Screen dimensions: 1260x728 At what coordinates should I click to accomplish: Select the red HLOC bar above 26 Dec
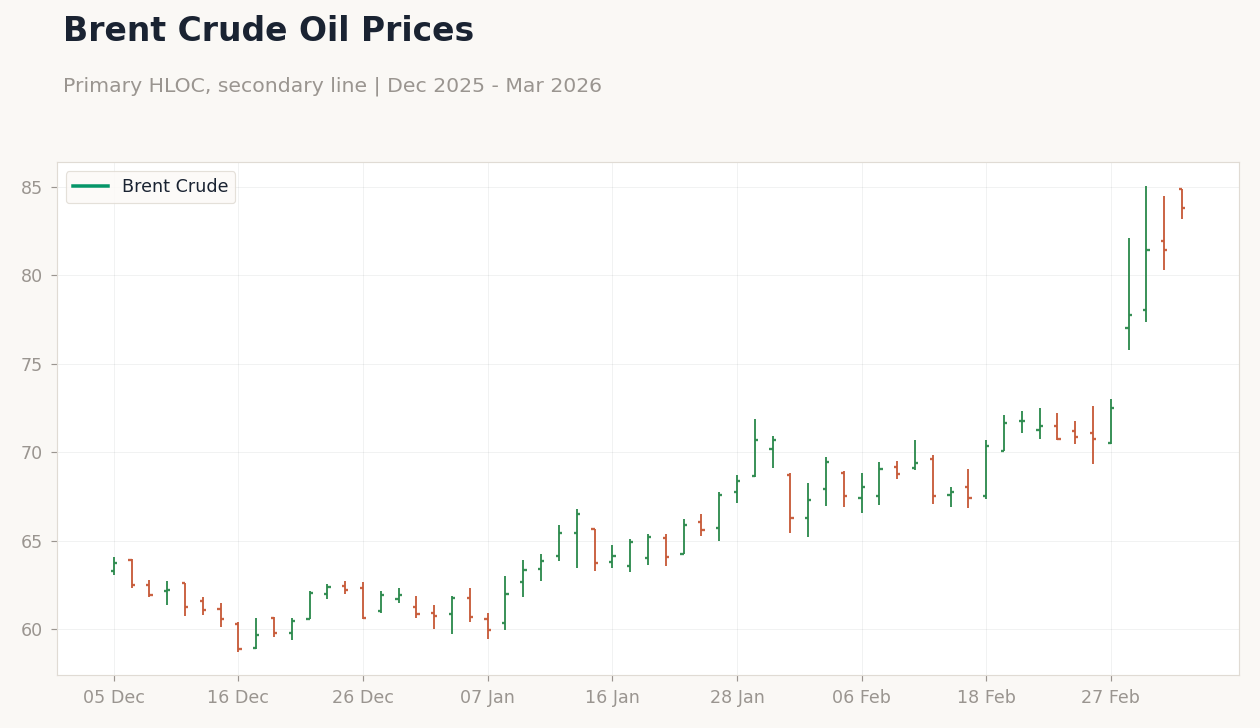(363, 601)
